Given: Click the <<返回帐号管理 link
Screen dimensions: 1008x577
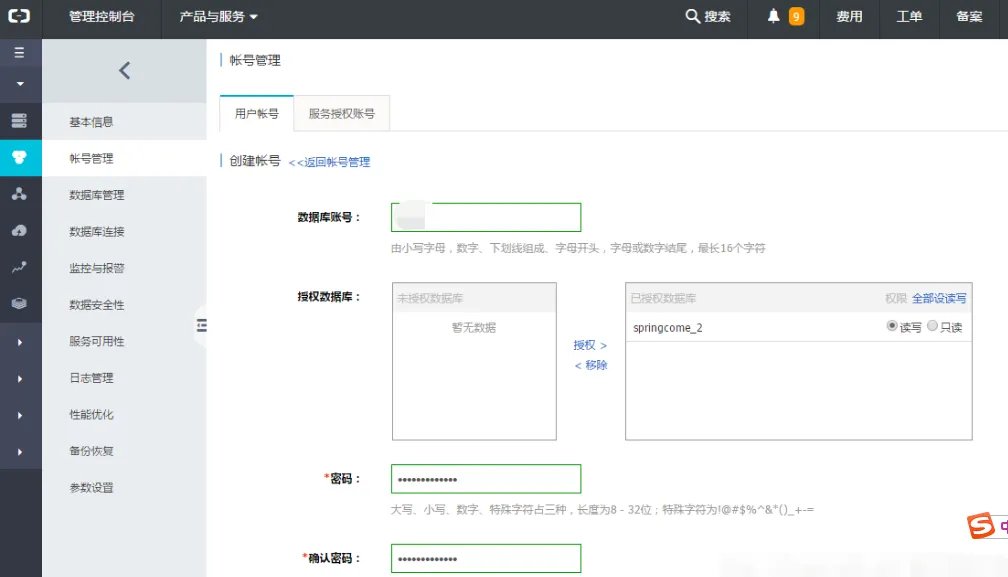Looking at the screenshot, I should pyautogui.click(x=329, y=162).
